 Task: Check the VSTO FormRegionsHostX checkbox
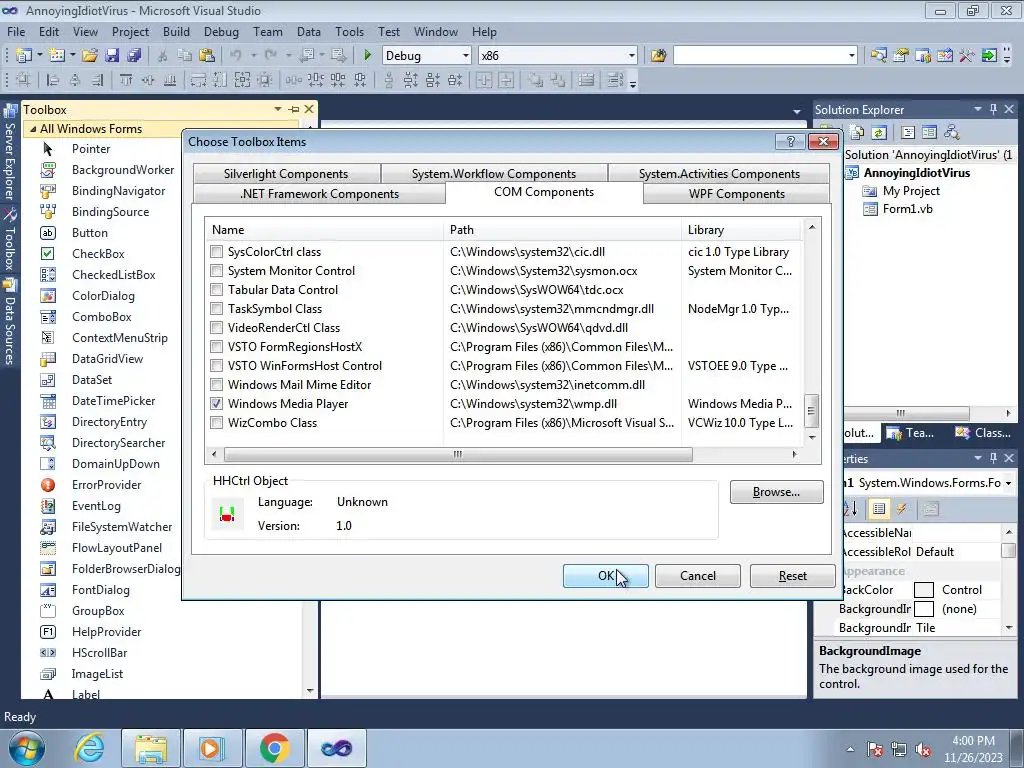coord(216,347)
